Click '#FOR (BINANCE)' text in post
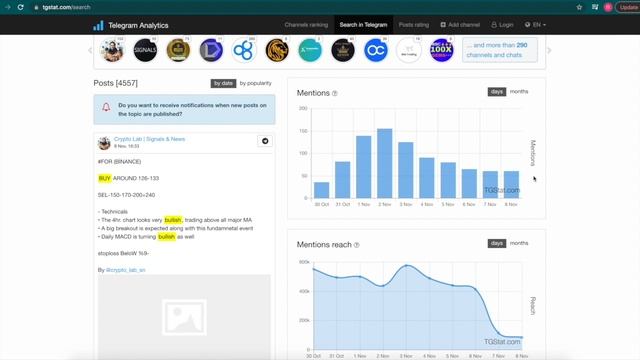 (119, 162)
